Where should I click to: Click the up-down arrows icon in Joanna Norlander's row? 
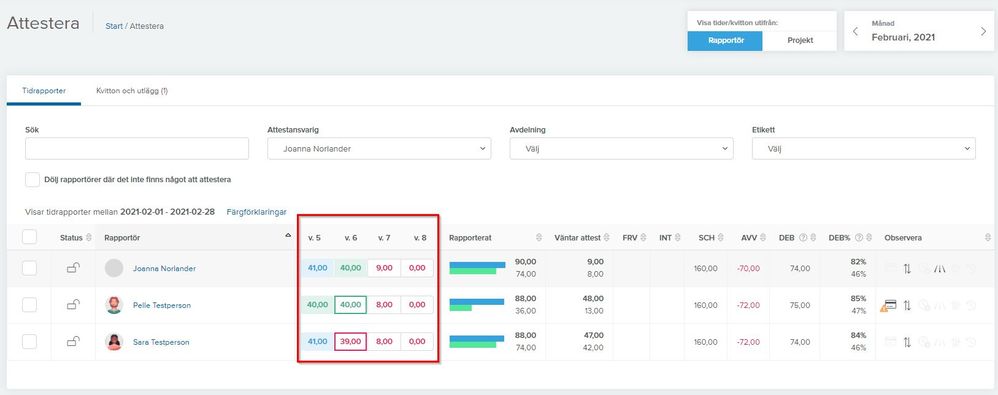tap(908, 268)
